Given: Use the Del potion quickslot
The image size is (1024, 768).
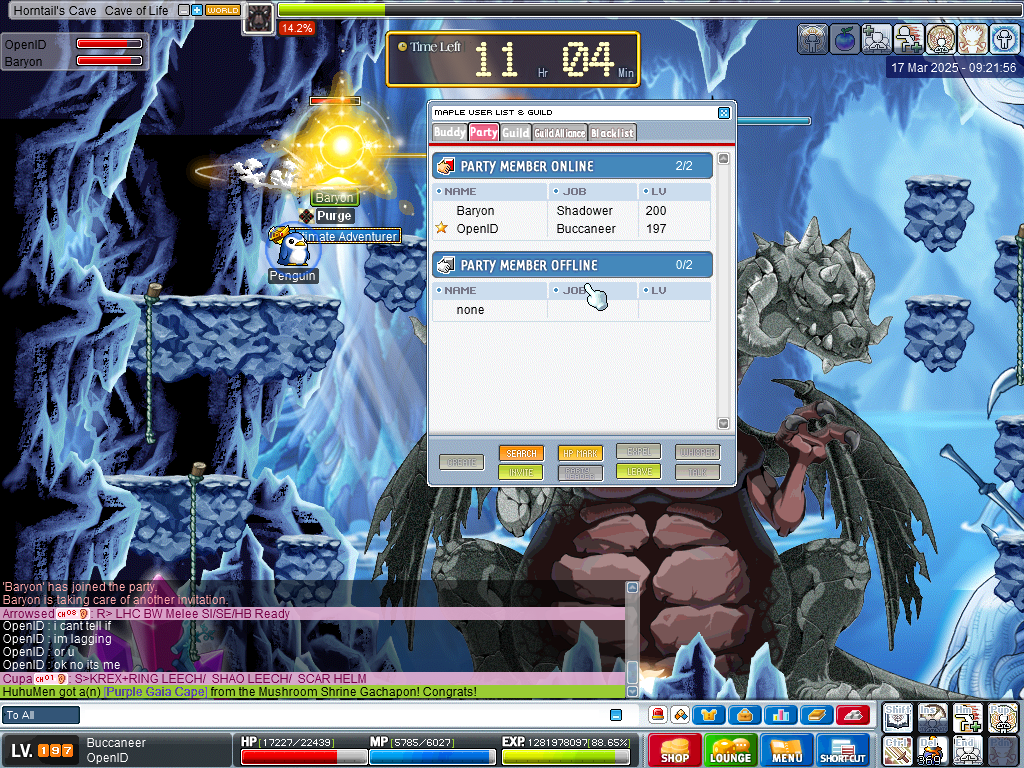Looking at the screenshot, I should (933, 751).
